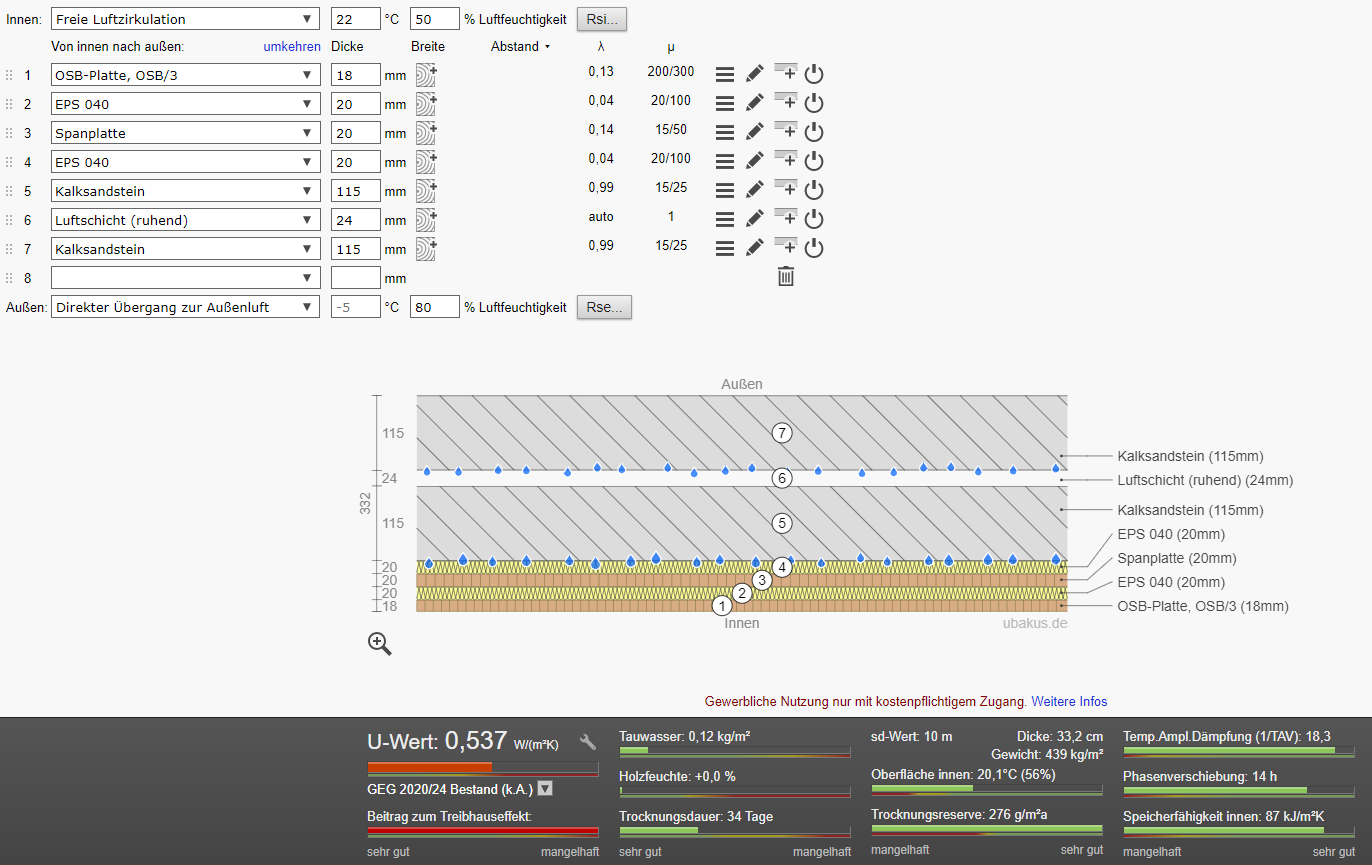Click indoor humidity field 50 %
The width and height of the screenshot is (1372, 865).
[435, 19]
